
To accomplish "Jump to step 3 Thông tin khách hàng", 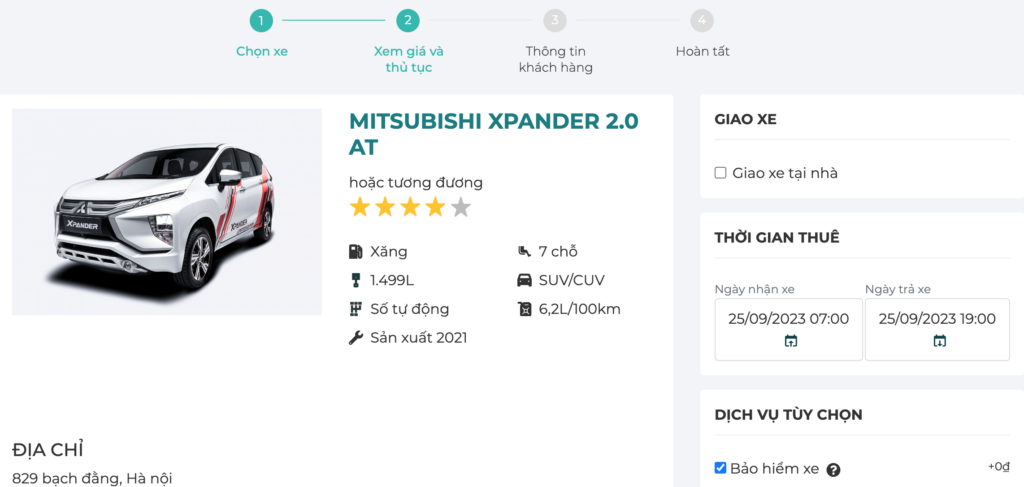I will point(555,21).
